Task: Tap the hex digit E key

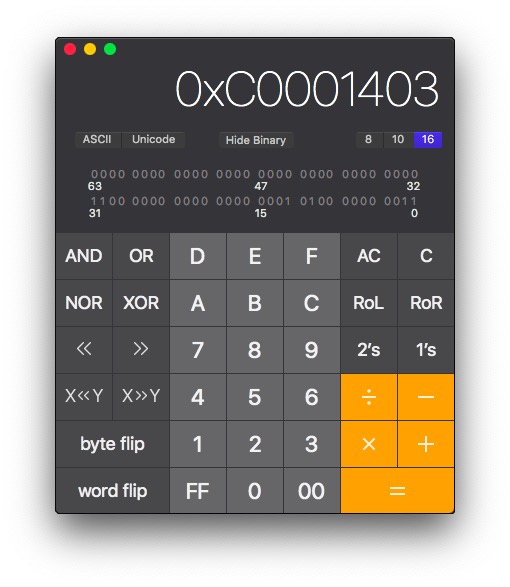Action: tap(255, 256)
